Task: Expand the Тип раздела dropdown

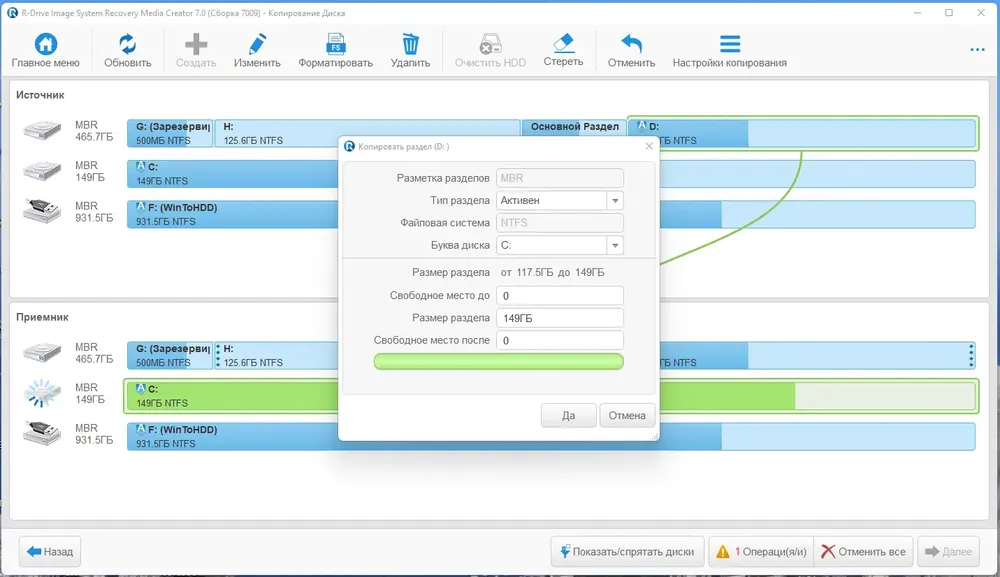Action: click(x=615, y=200)
